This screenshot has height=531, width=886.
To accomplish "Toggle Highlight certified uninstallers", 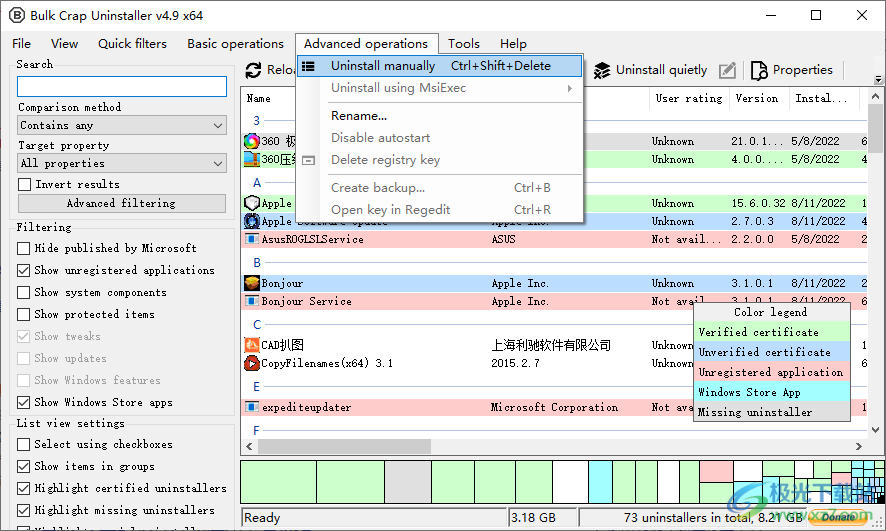I will (x=24, y=488).
